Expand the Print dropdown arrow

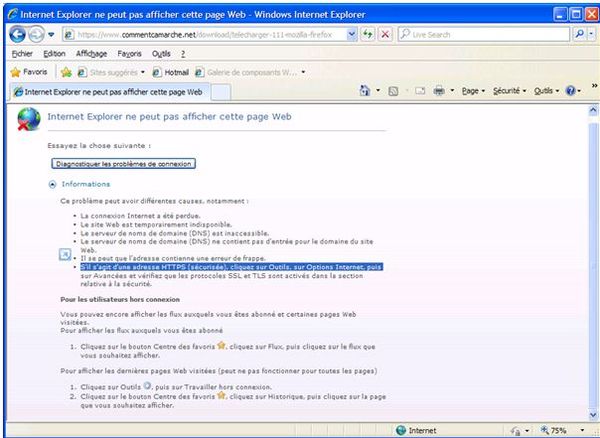click(x=452, y=91)
